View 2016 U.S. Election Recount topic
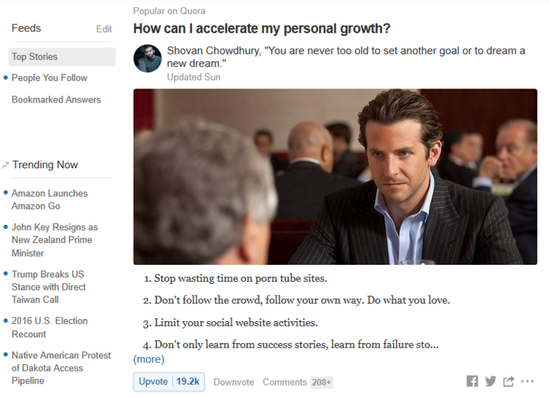The height and width of the screenshot is (398, 550). (x=49, y=327)
